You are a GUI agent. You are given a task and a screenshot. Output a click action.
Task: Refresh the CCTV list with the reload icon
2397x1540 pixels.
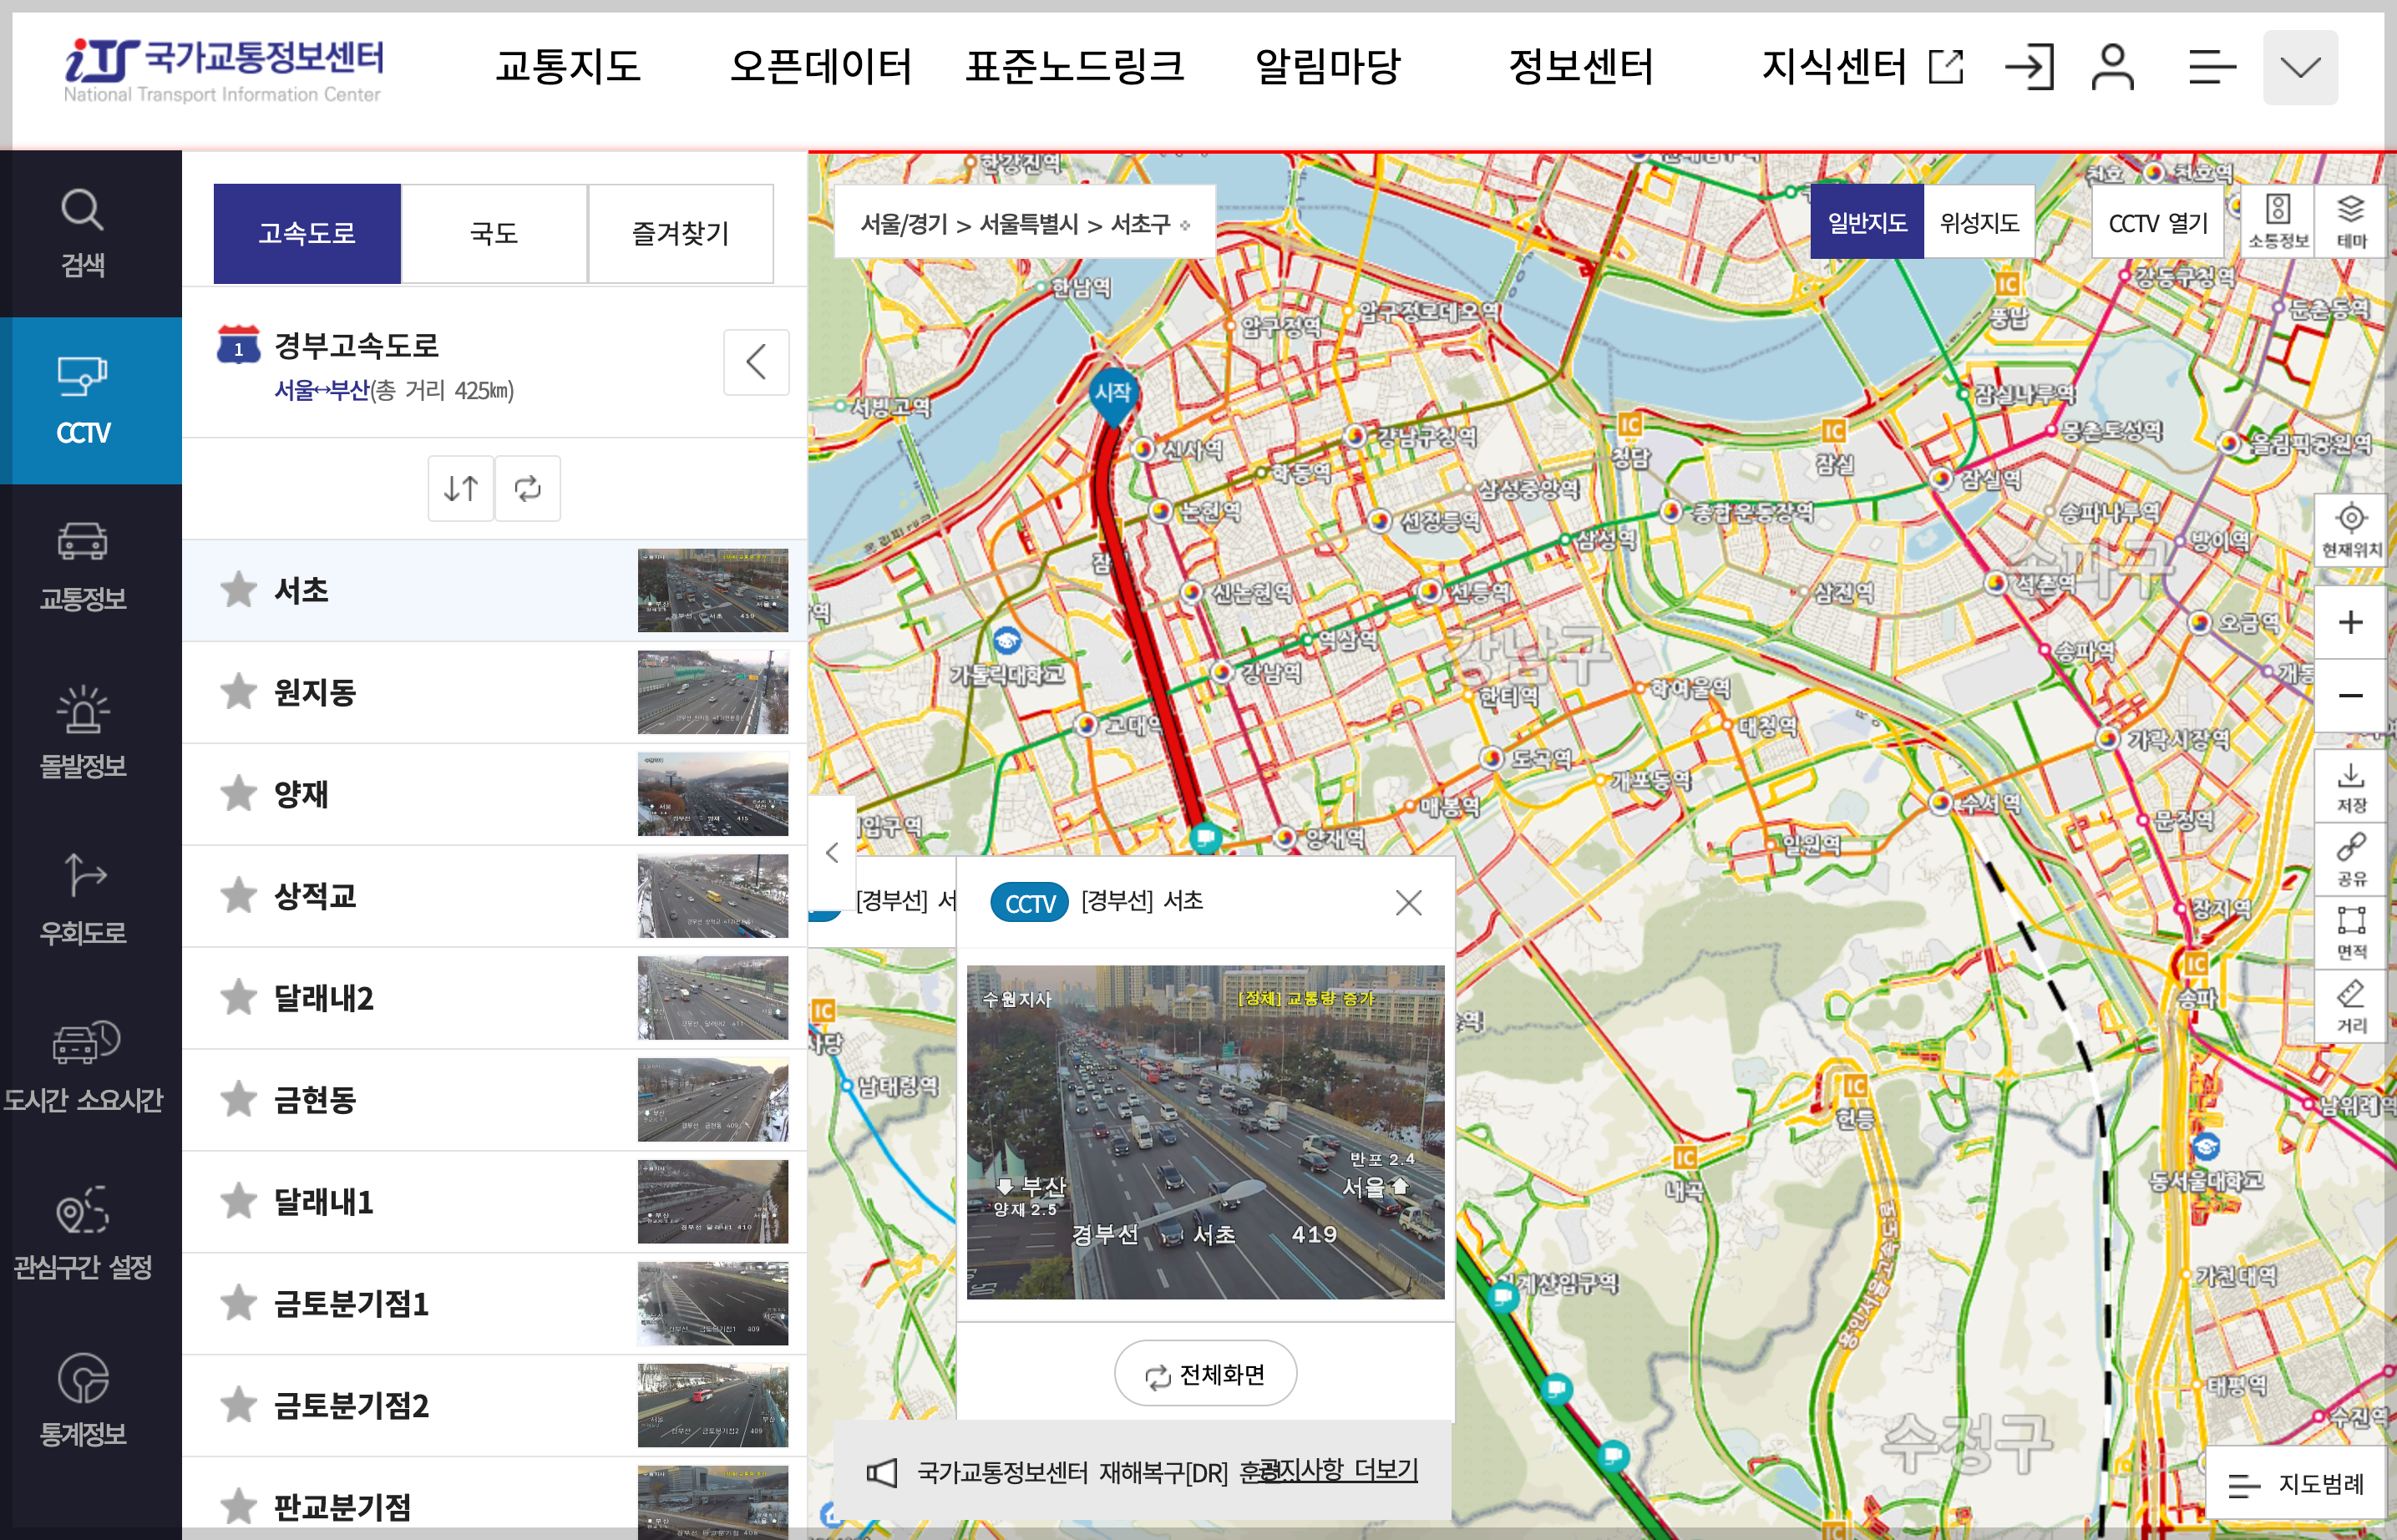tap(528, 488)
